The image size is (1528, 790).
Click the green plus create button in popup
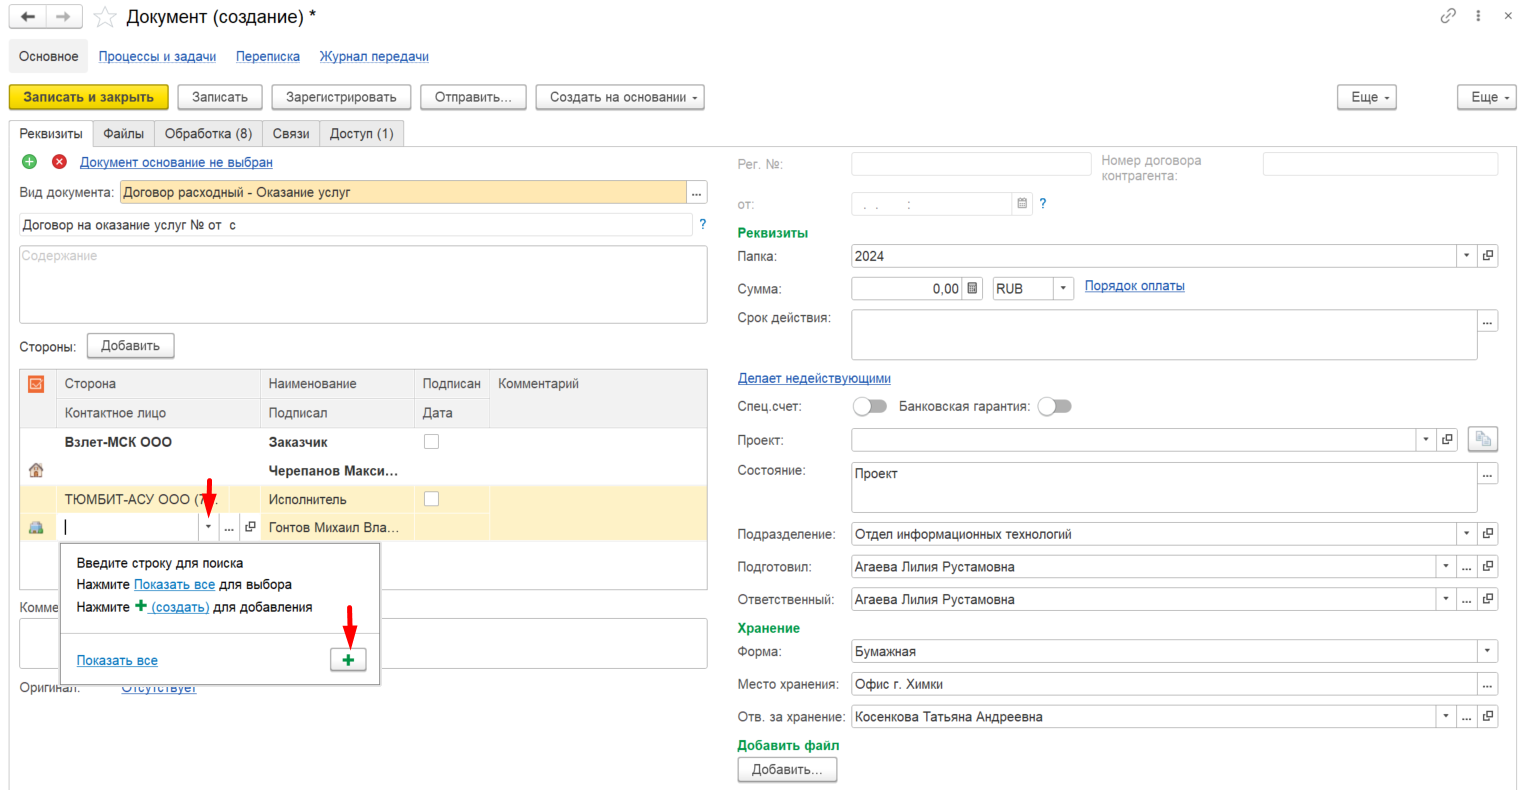(348, 660)
